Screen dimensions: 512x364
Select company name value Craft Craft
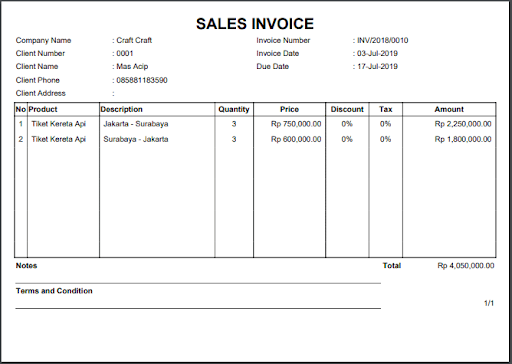point(134,40)
